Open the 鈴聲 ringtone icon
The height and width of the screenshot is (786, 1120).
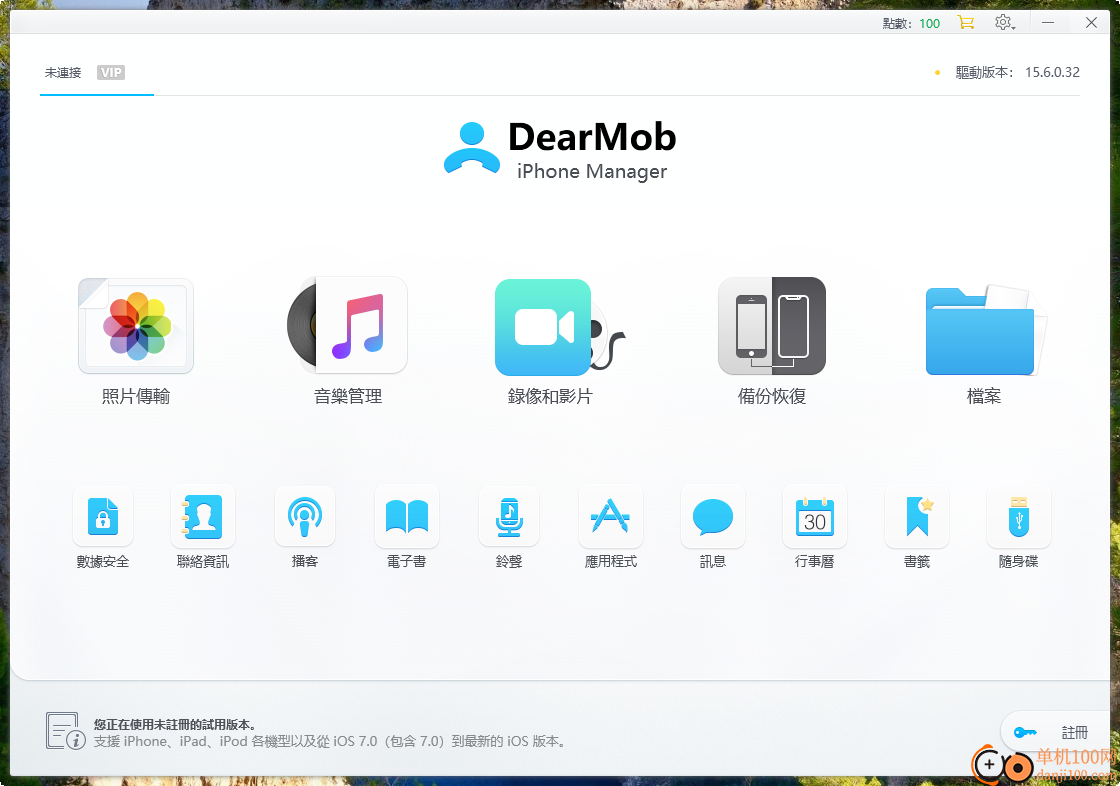point(509,516)
